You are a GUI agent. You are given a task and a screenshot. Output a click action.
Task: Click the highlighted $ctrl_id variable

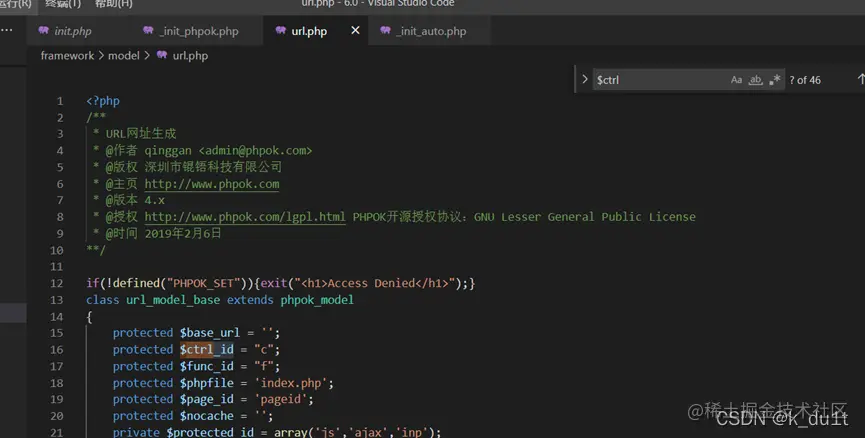207,349
